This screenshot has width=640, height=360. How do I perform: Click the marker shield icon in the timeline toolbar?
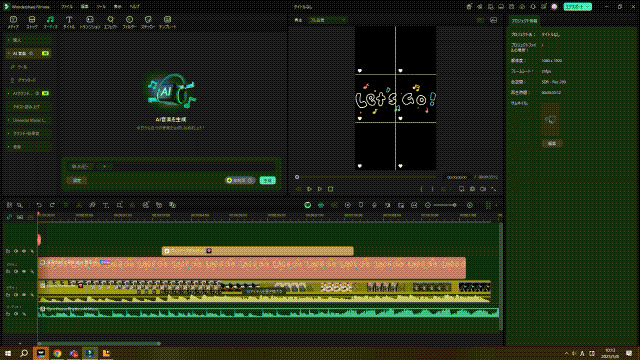pos(361,205)
